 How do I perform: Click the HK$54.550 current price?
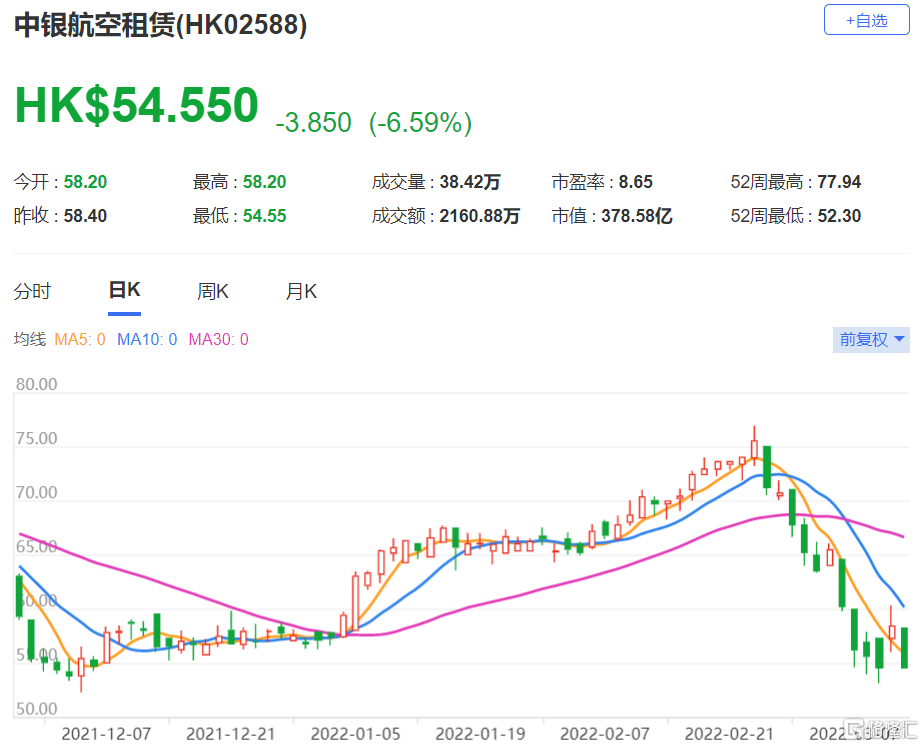(136, 106)
